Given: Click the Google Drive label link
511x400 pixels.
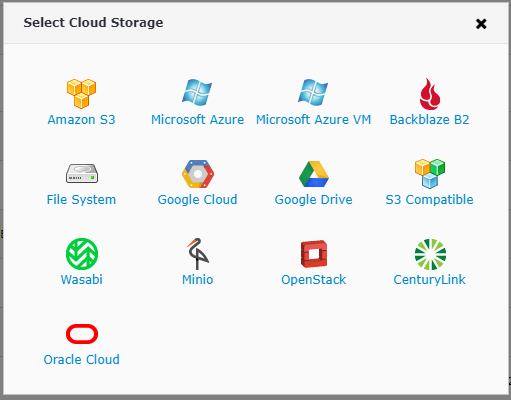Looking at the screenshot, I should (x=314, y=200).
